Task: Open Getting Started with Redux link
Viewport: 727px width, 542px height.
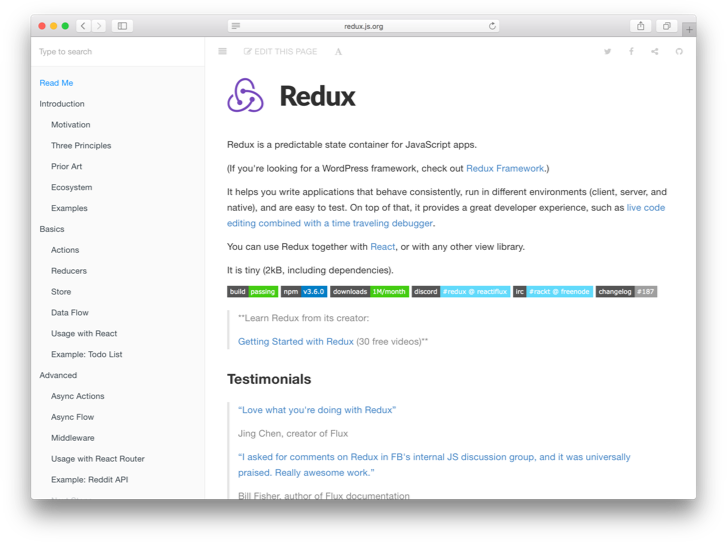Action: click(296, 342)
